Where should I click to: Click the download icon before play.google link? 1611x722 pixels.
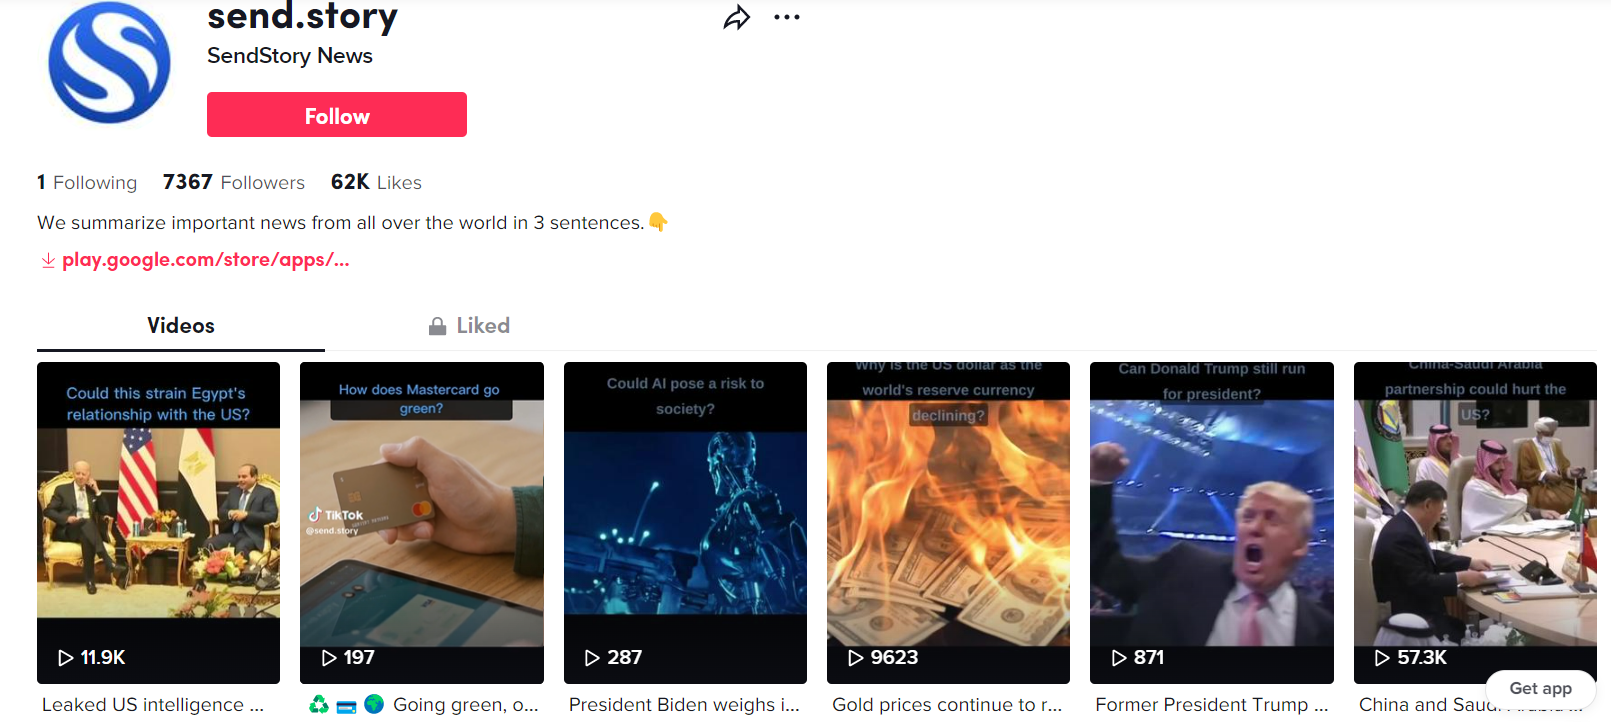(x=48, y=260)
